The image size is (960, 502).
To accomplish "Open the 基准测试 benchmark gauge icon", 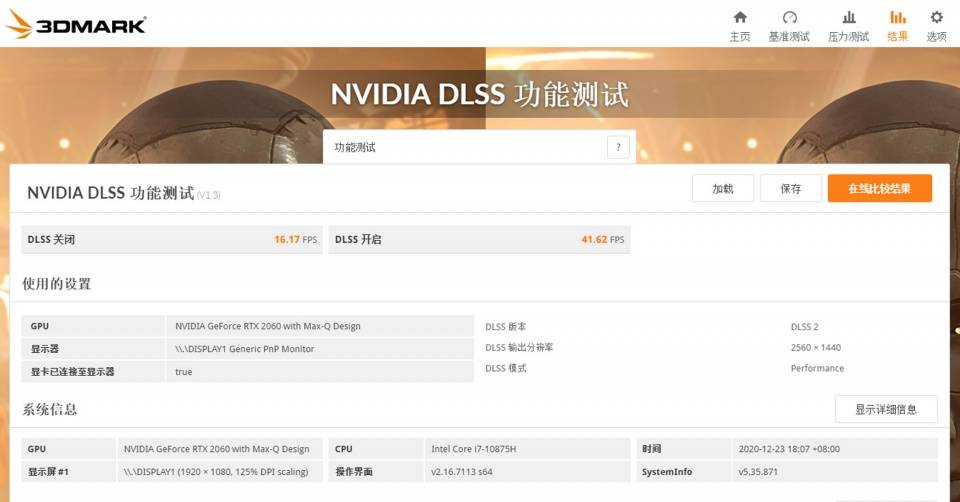I will coord(789,18).
